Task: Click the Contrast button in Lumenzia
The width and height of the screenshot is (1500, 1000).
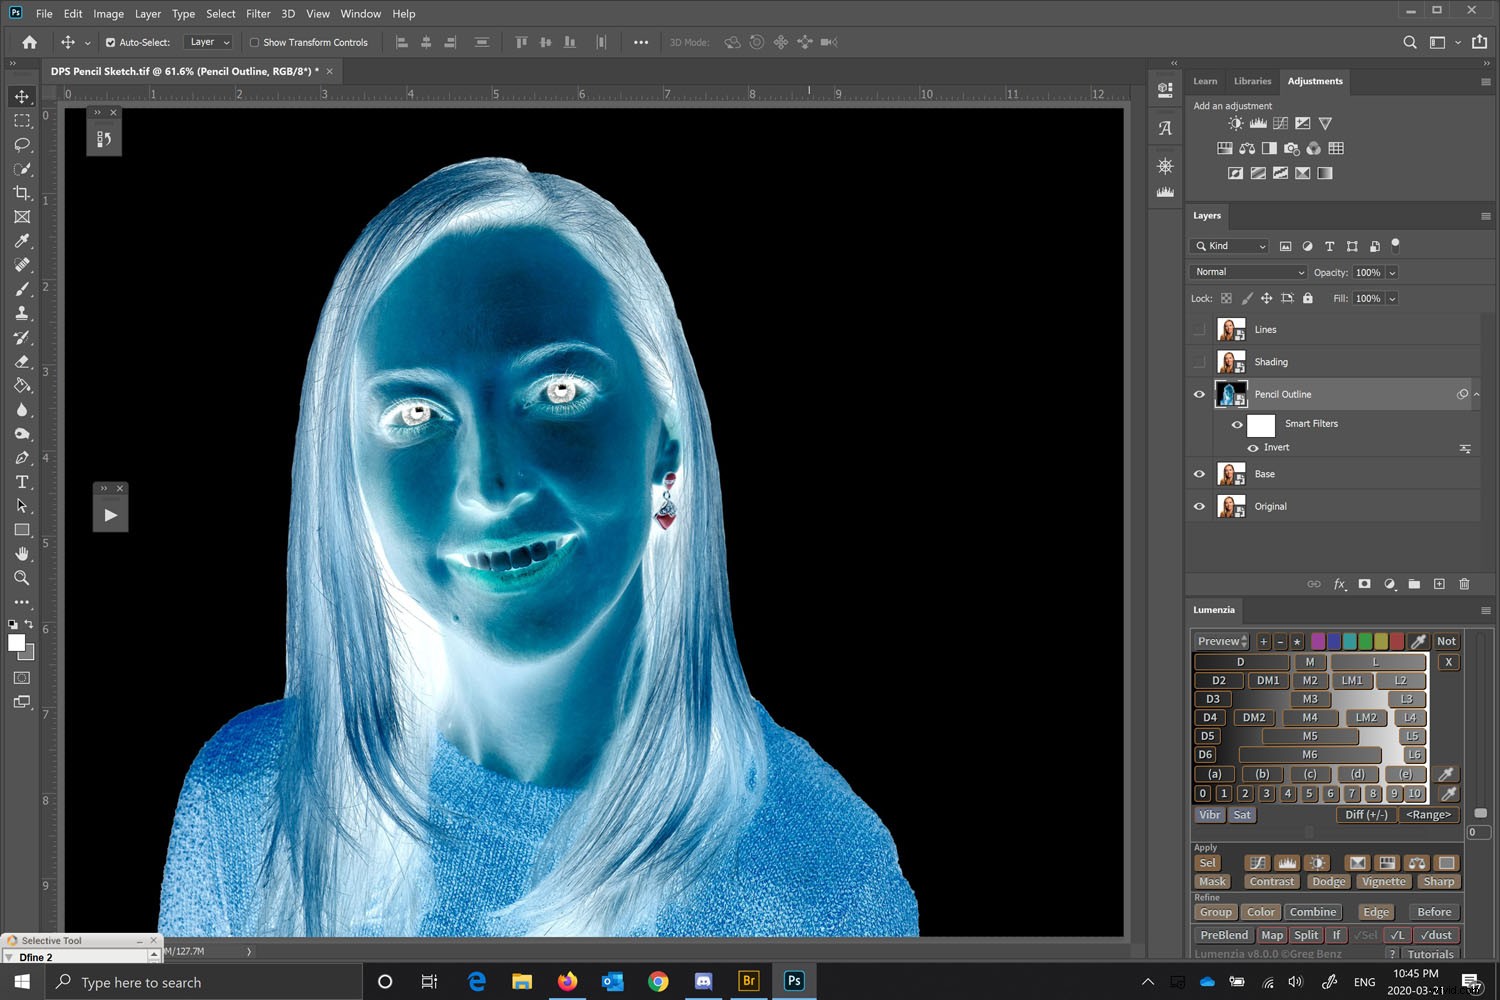Action: (1271, 881)
